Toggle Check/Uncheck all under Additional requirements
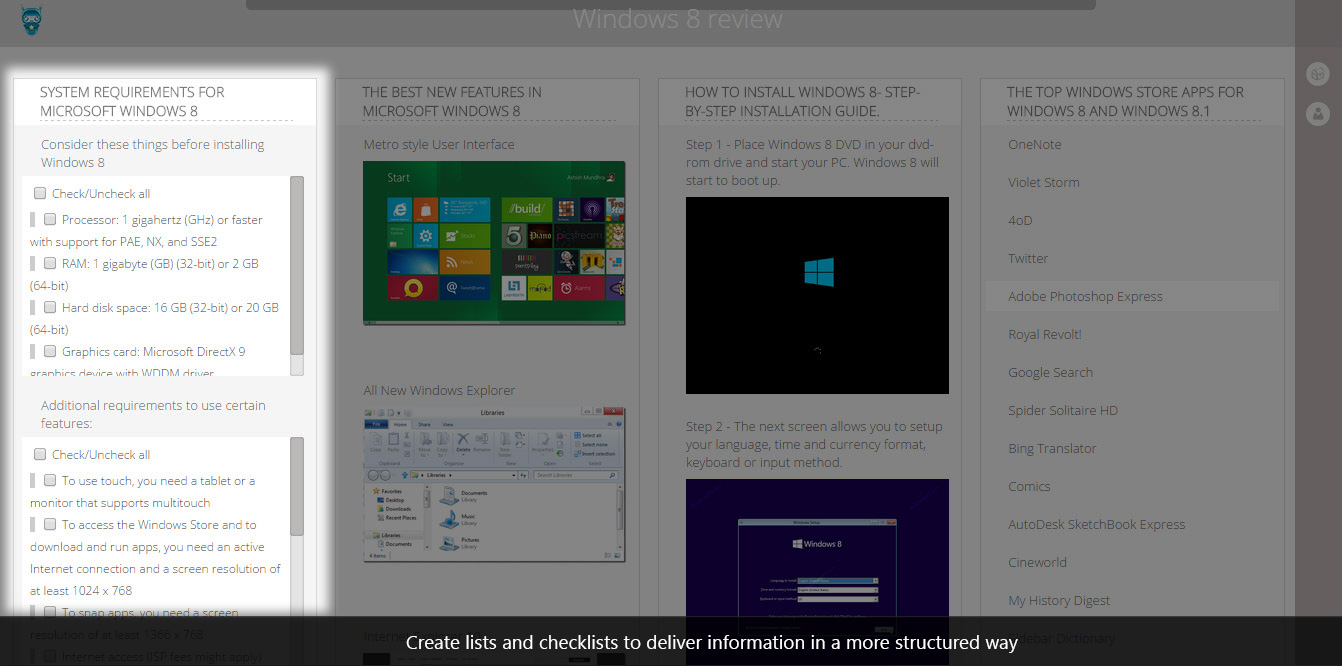Image resolution: width=1342 pixels, height=666 pixels. pyautogui.click(x=40, y=454)
